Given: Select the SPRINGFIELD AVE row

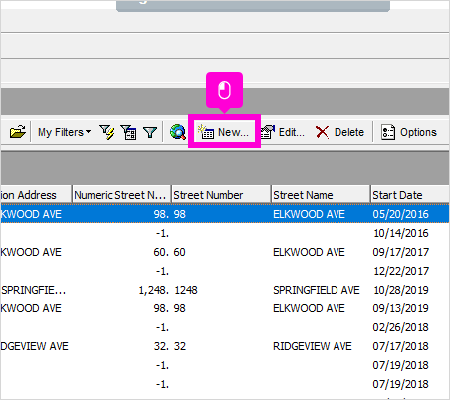Looking at the screenshot, I should tap(225, 290).
